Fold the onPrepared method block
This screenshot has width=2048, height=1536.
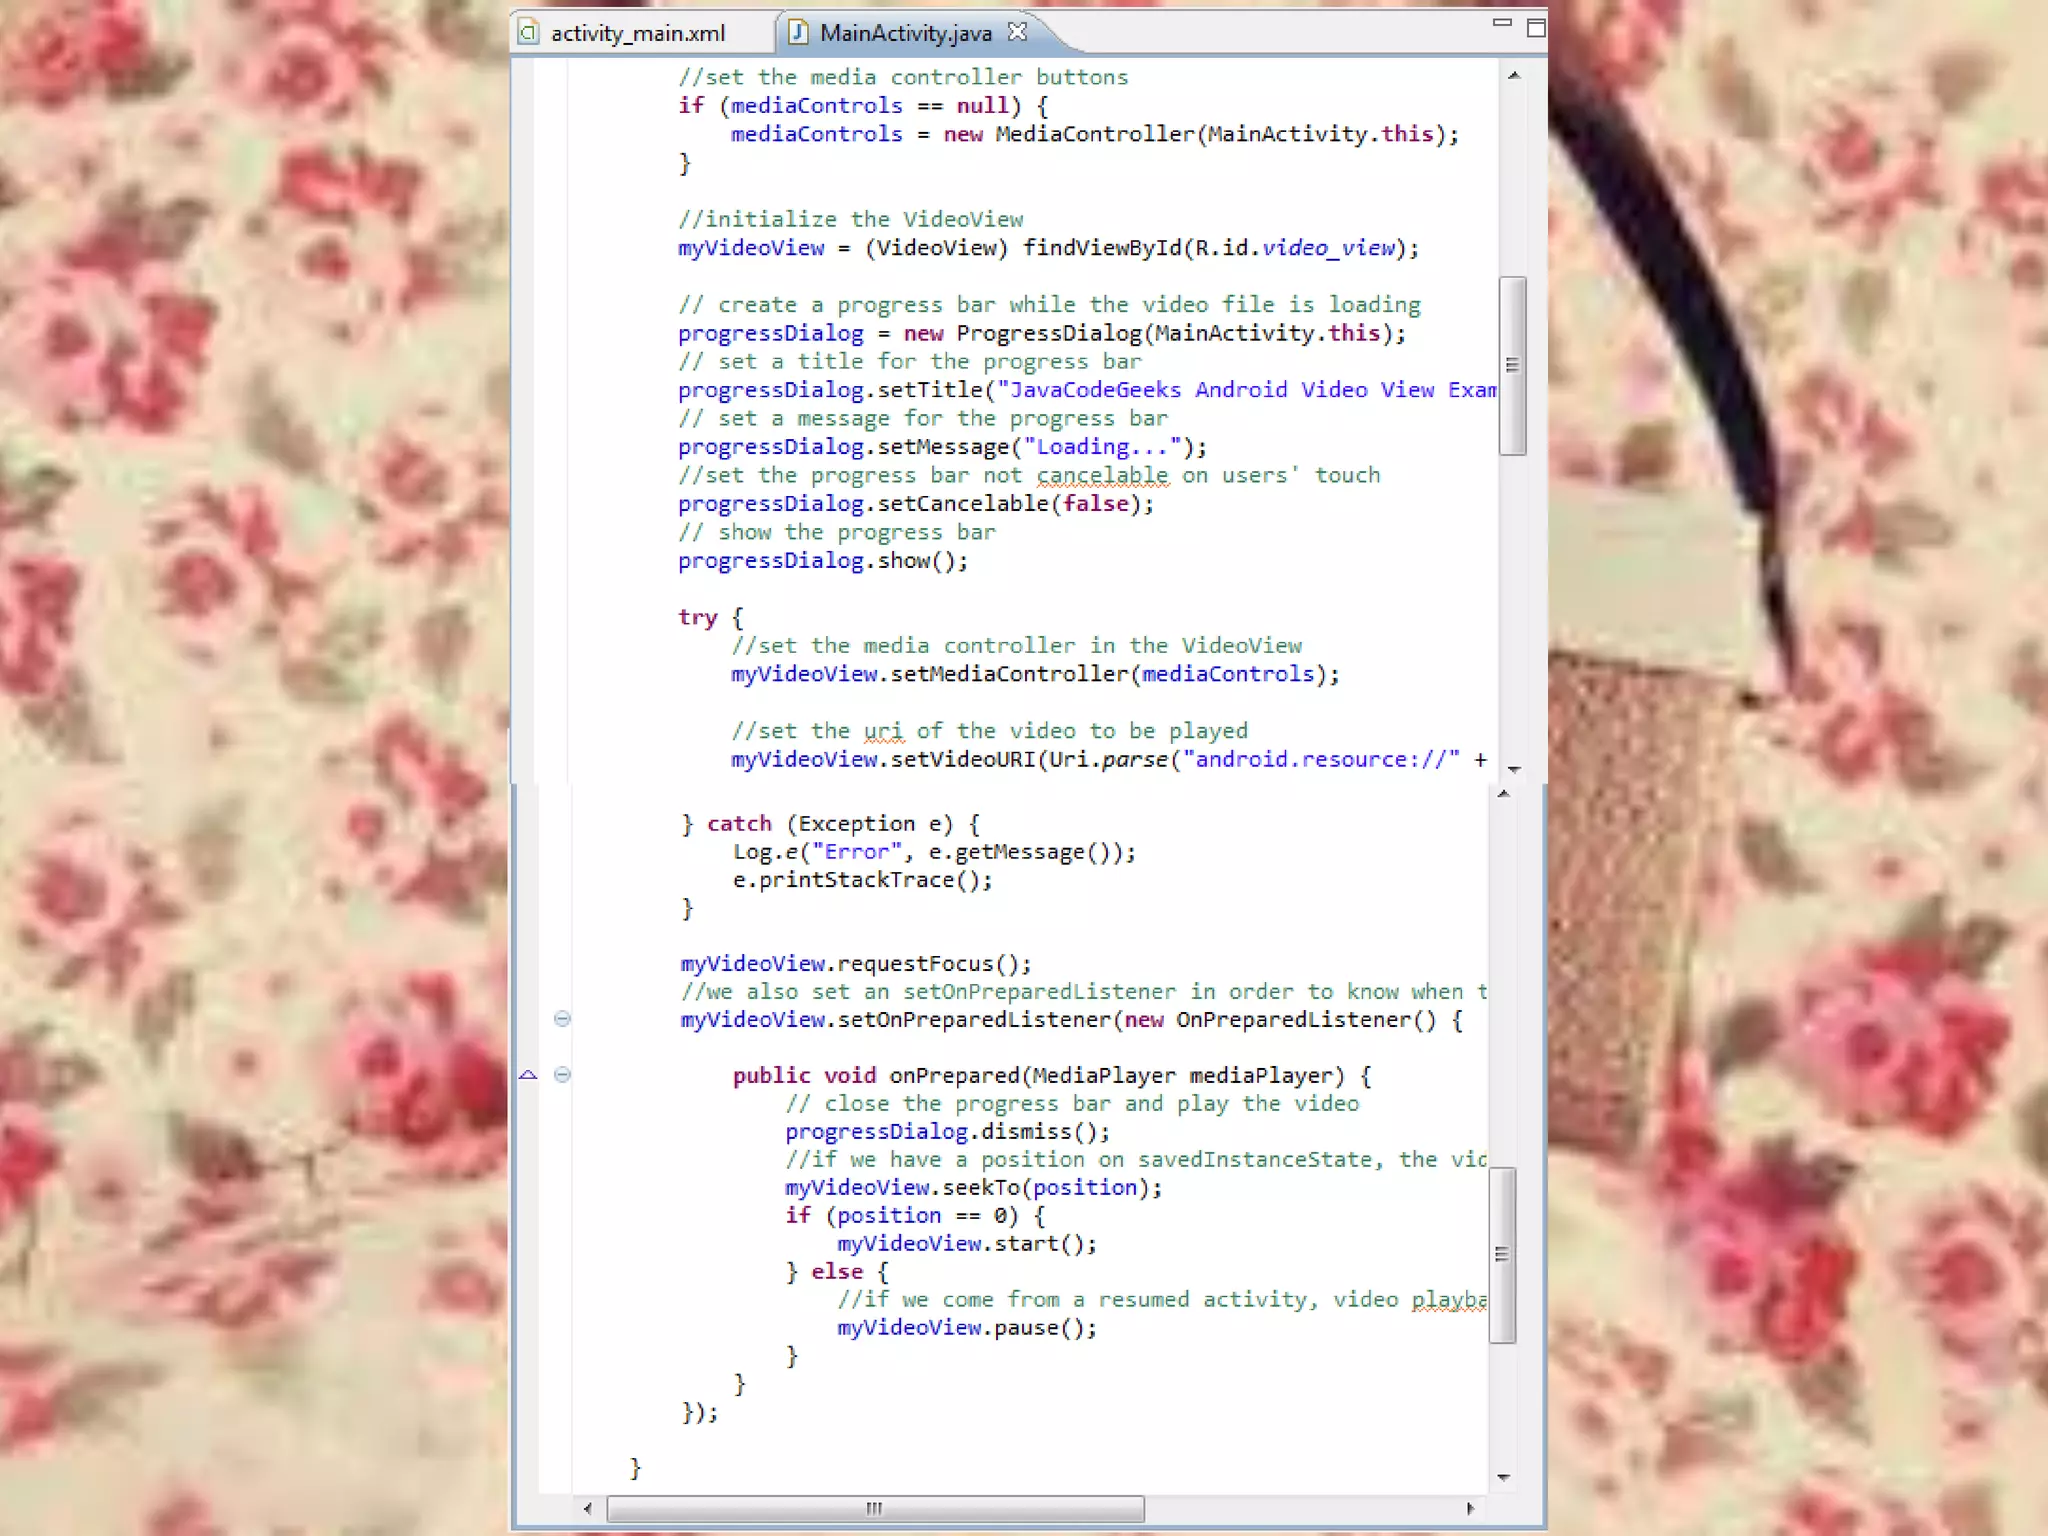pyautogui.click(x=562, y=1075)
